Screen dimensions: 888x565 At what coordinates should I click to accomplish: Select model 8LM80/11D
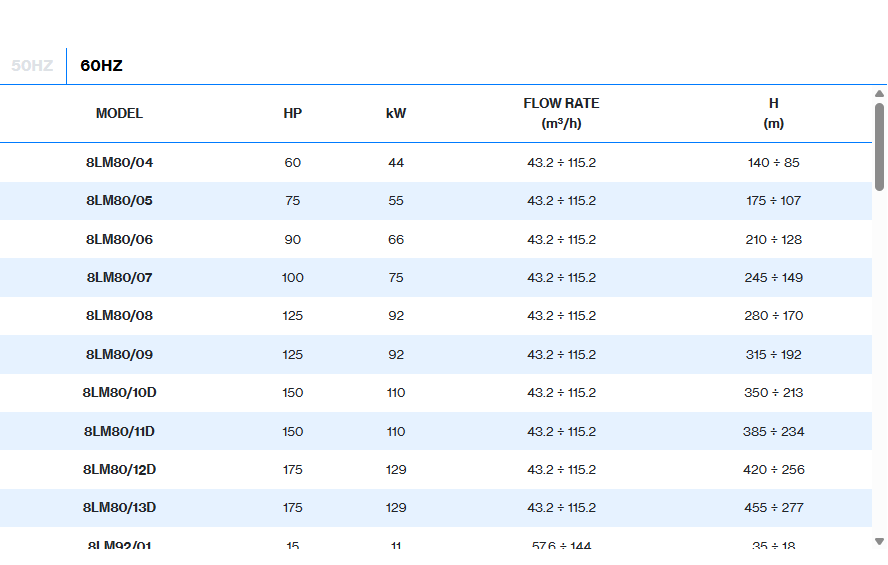[x=119, y=431]
